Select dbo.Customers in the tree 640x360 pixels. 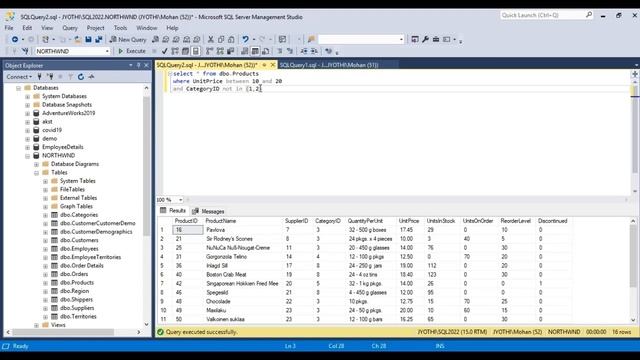coord(79,240)
